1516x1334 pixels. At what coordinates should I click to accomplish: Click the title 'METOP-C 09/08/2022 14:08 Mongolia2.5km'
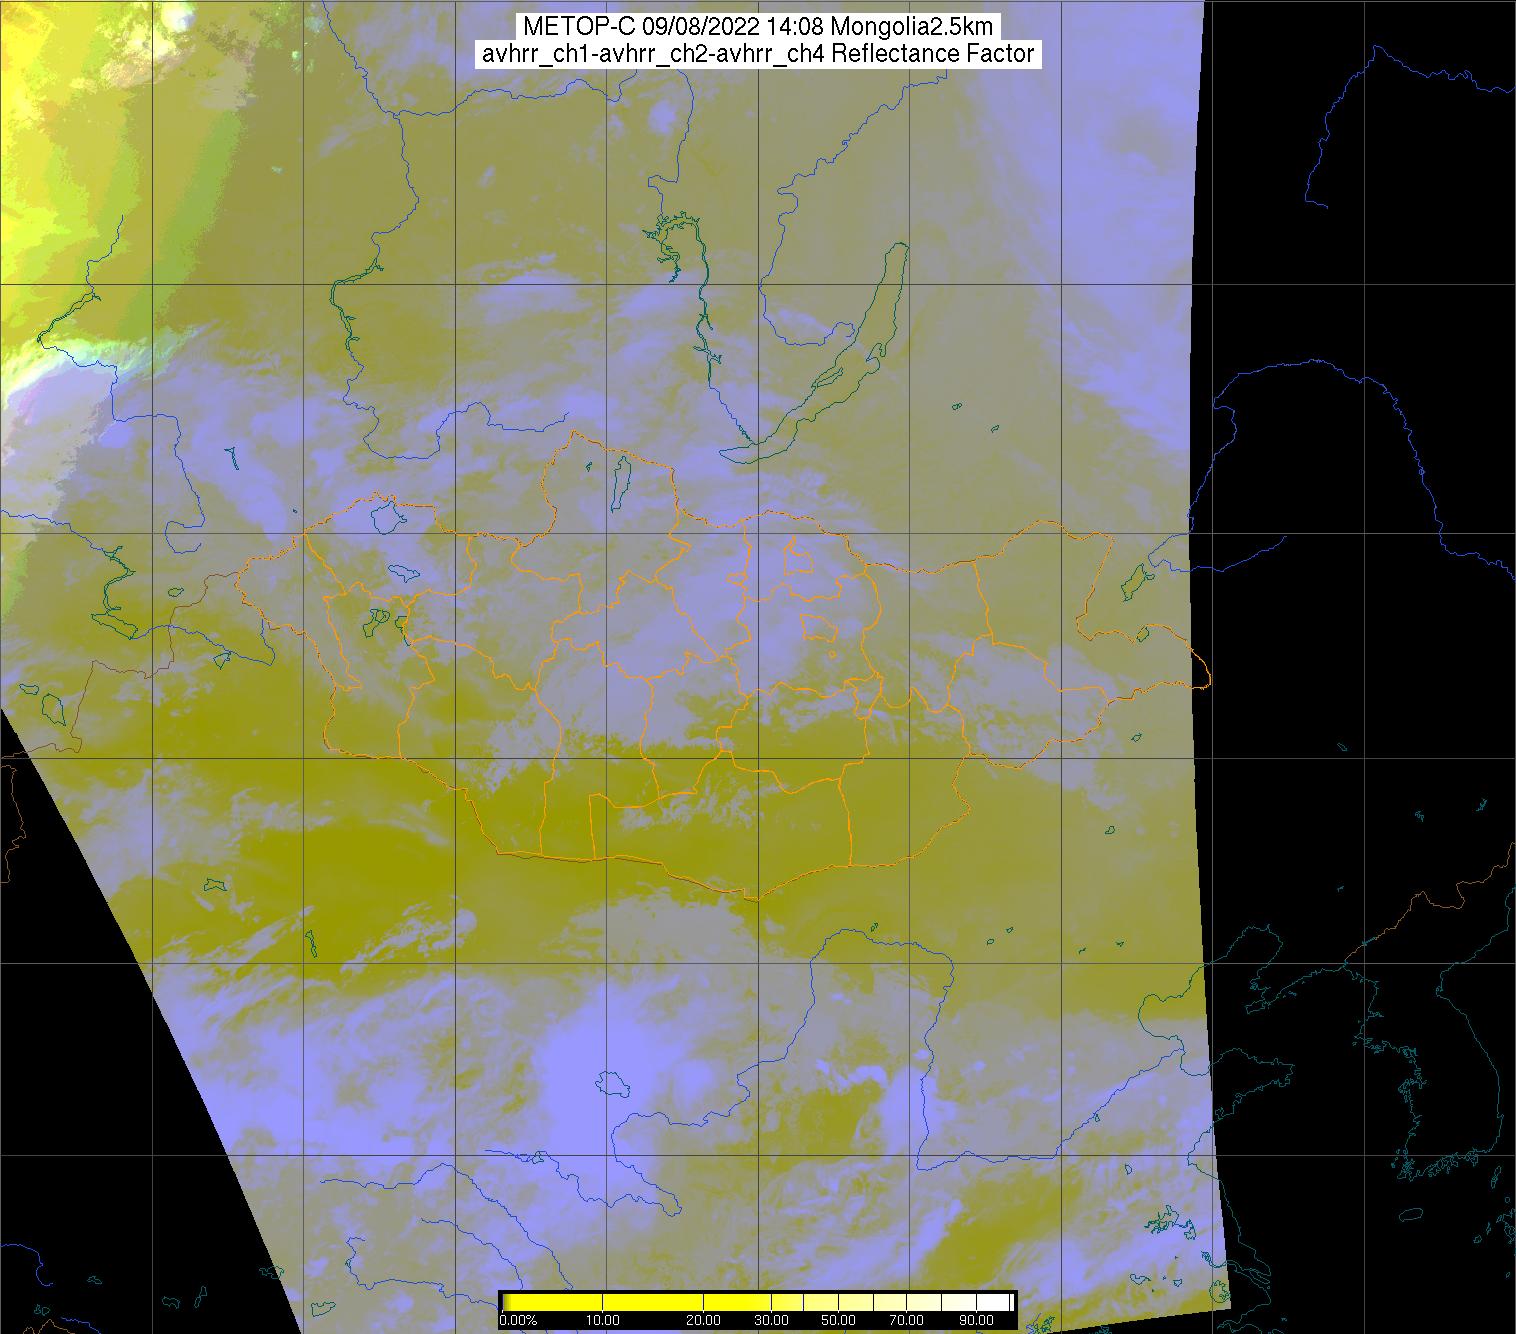point(757,27)
